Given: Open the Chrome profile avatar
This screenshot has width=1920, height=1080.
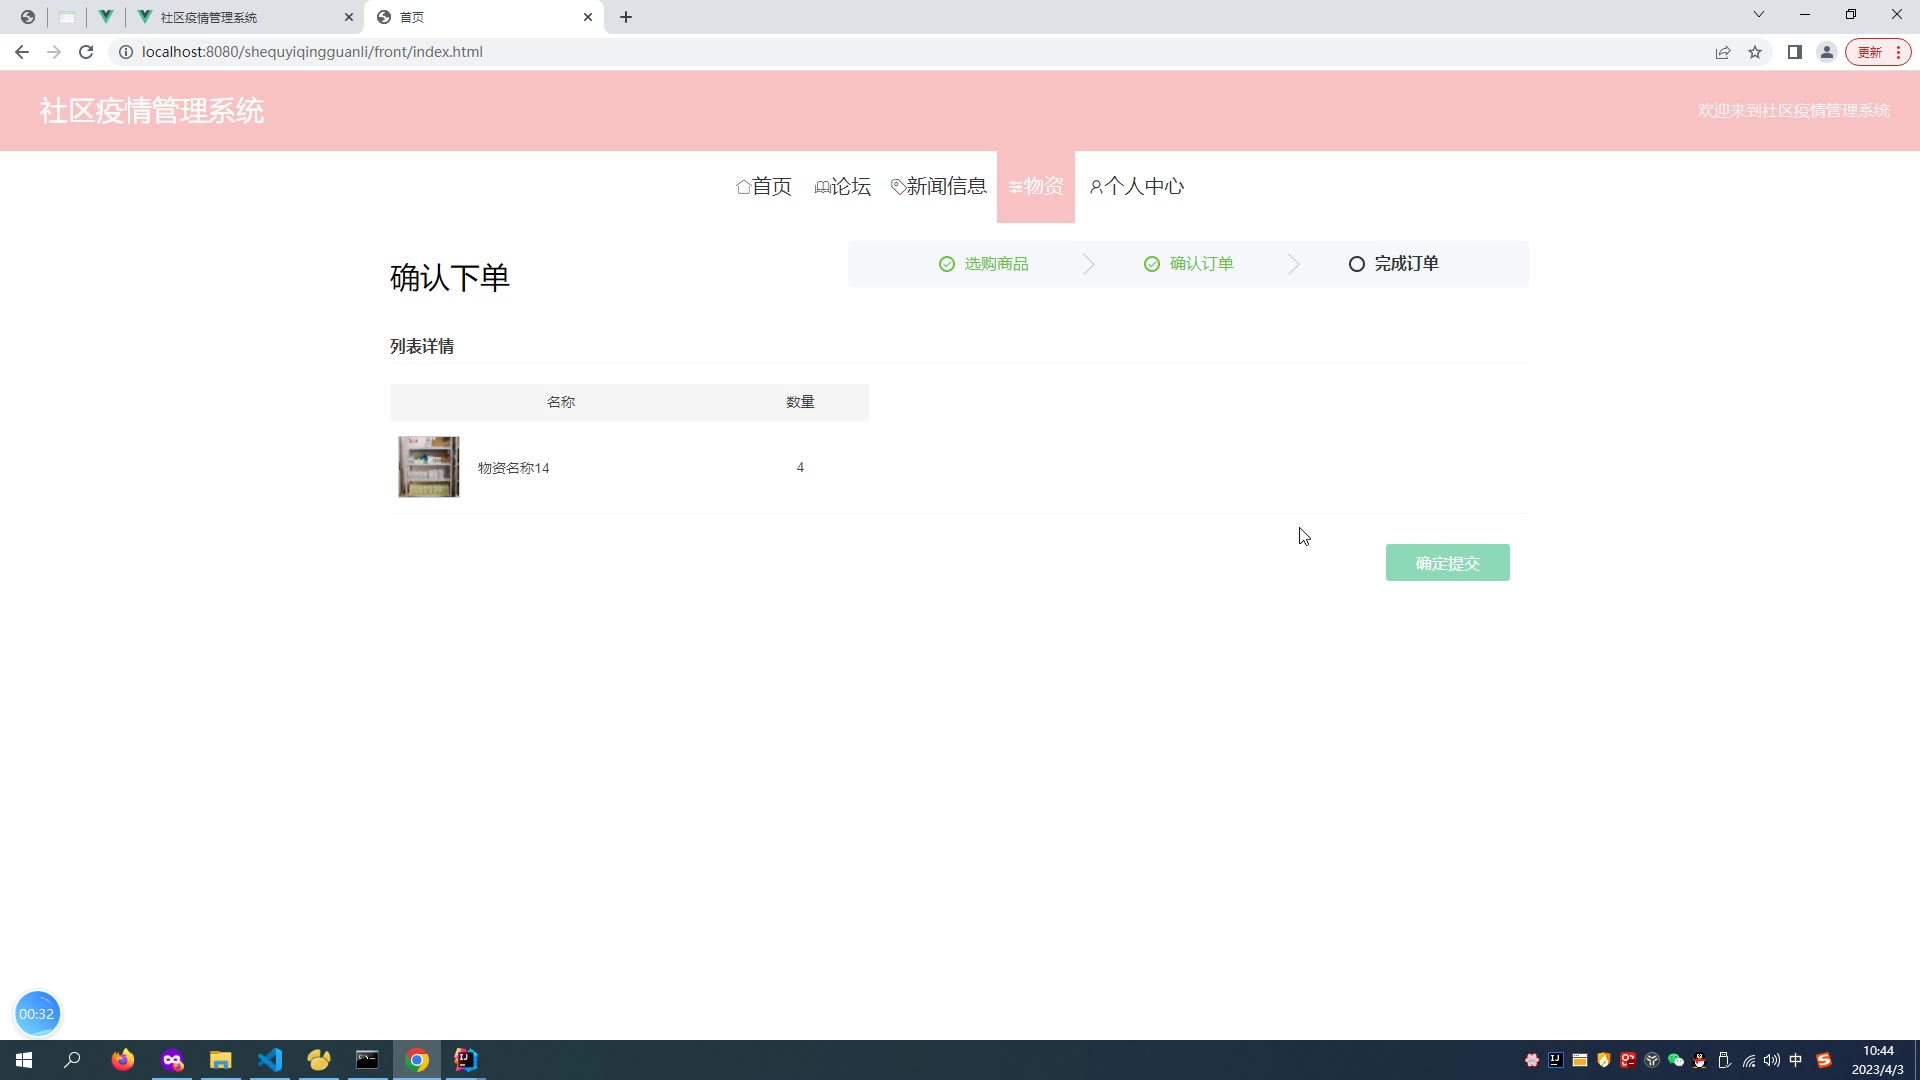Looking at the screenshot, I should click(1827, 53).
